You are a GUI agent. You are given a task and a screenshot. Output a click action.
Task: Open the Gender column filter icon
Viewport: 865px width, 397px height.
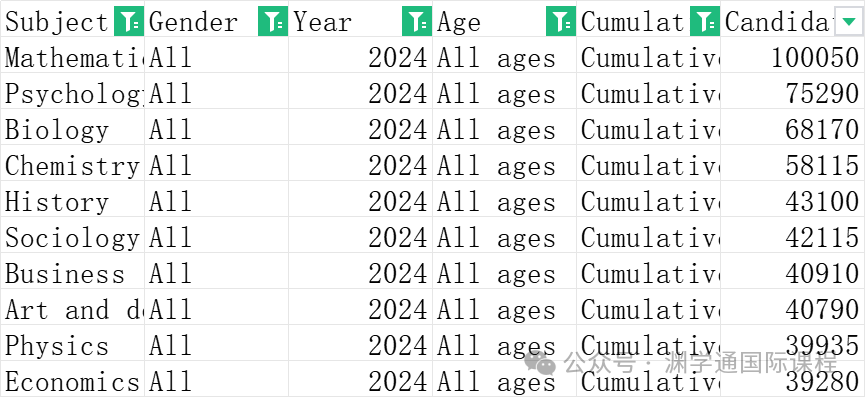(273, 22)
